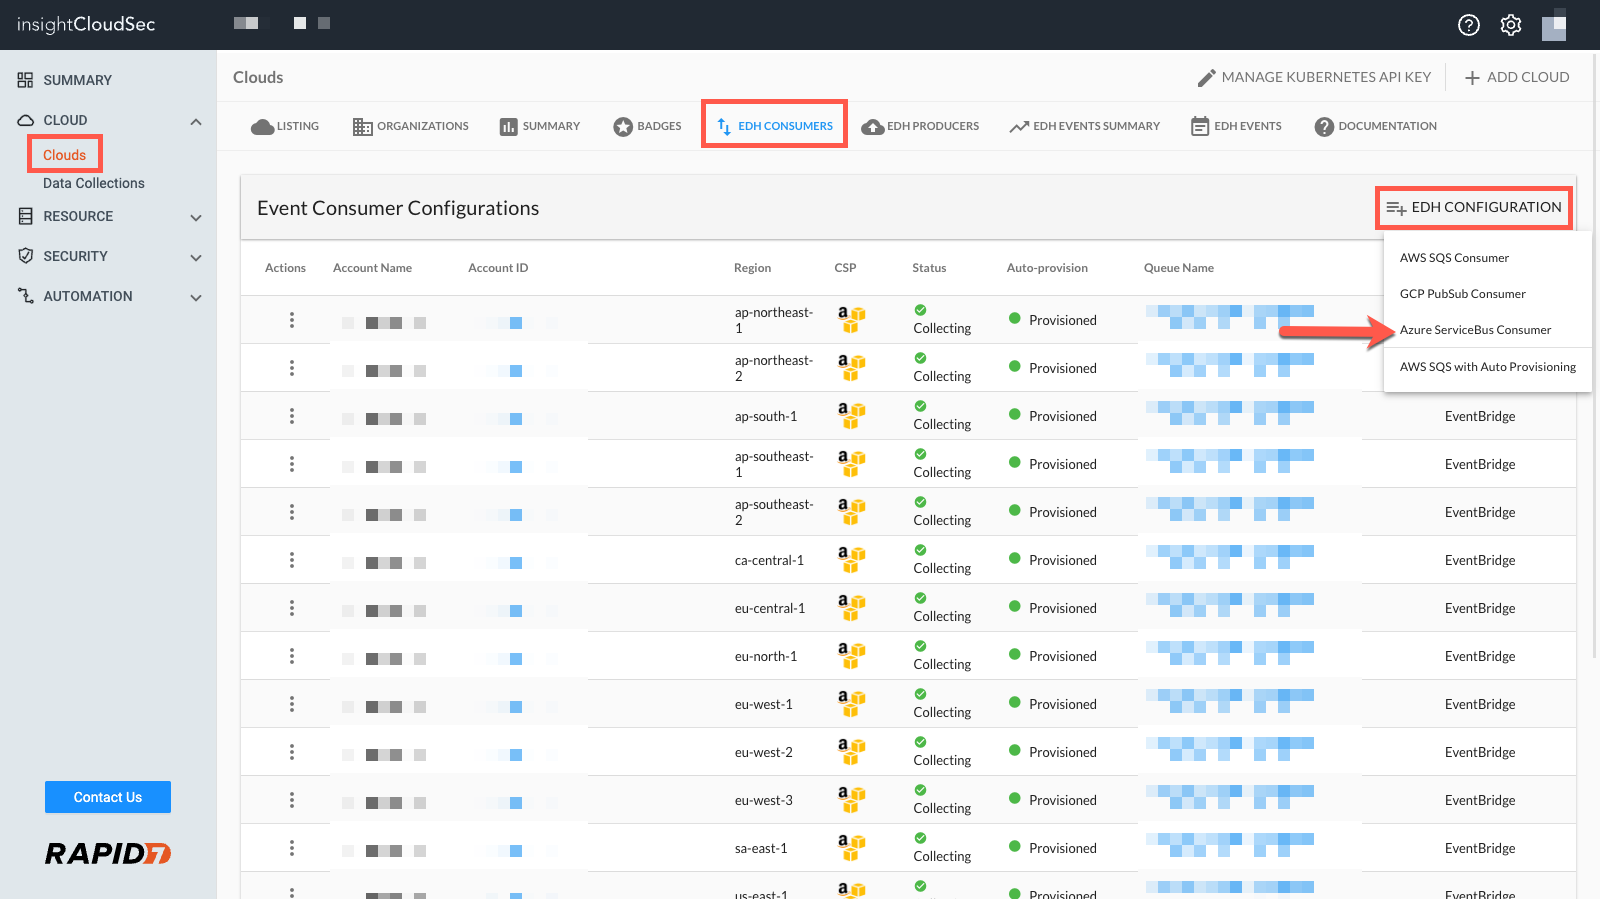Open the help question mark icon
This screenshot has width=1600, height=899.
click(x=1468, y=25)
